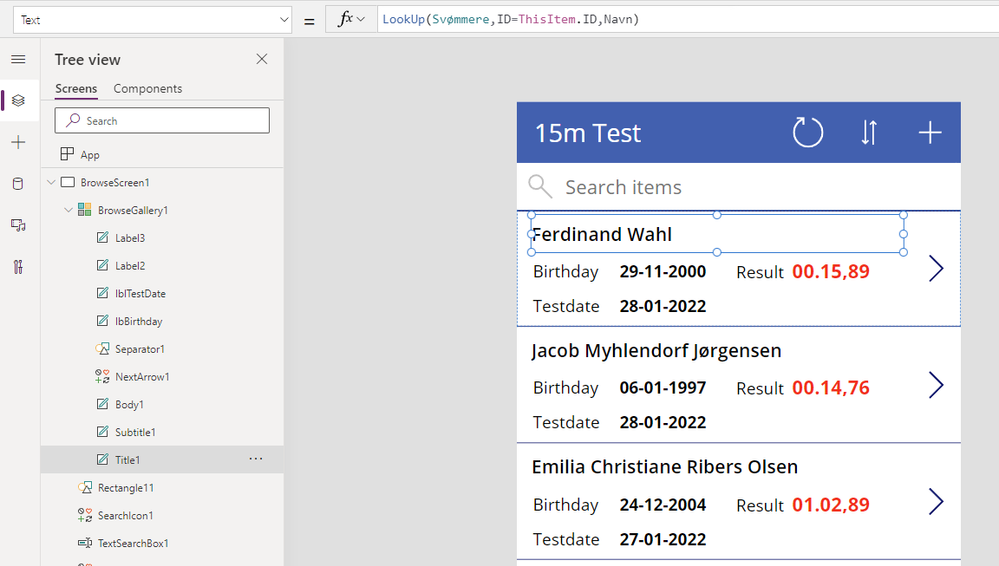Close the Tree view panel
Screen dimensions: 999x566
262,59
